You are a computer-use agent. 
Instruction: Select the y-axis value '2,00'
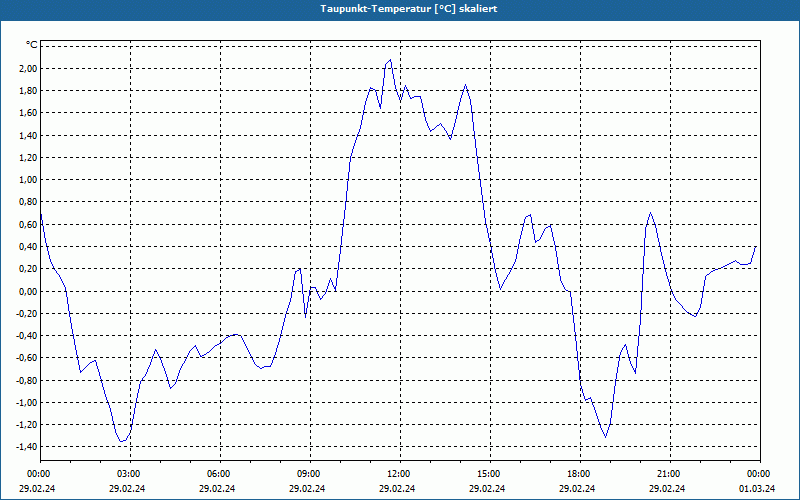tap(28, 68)
